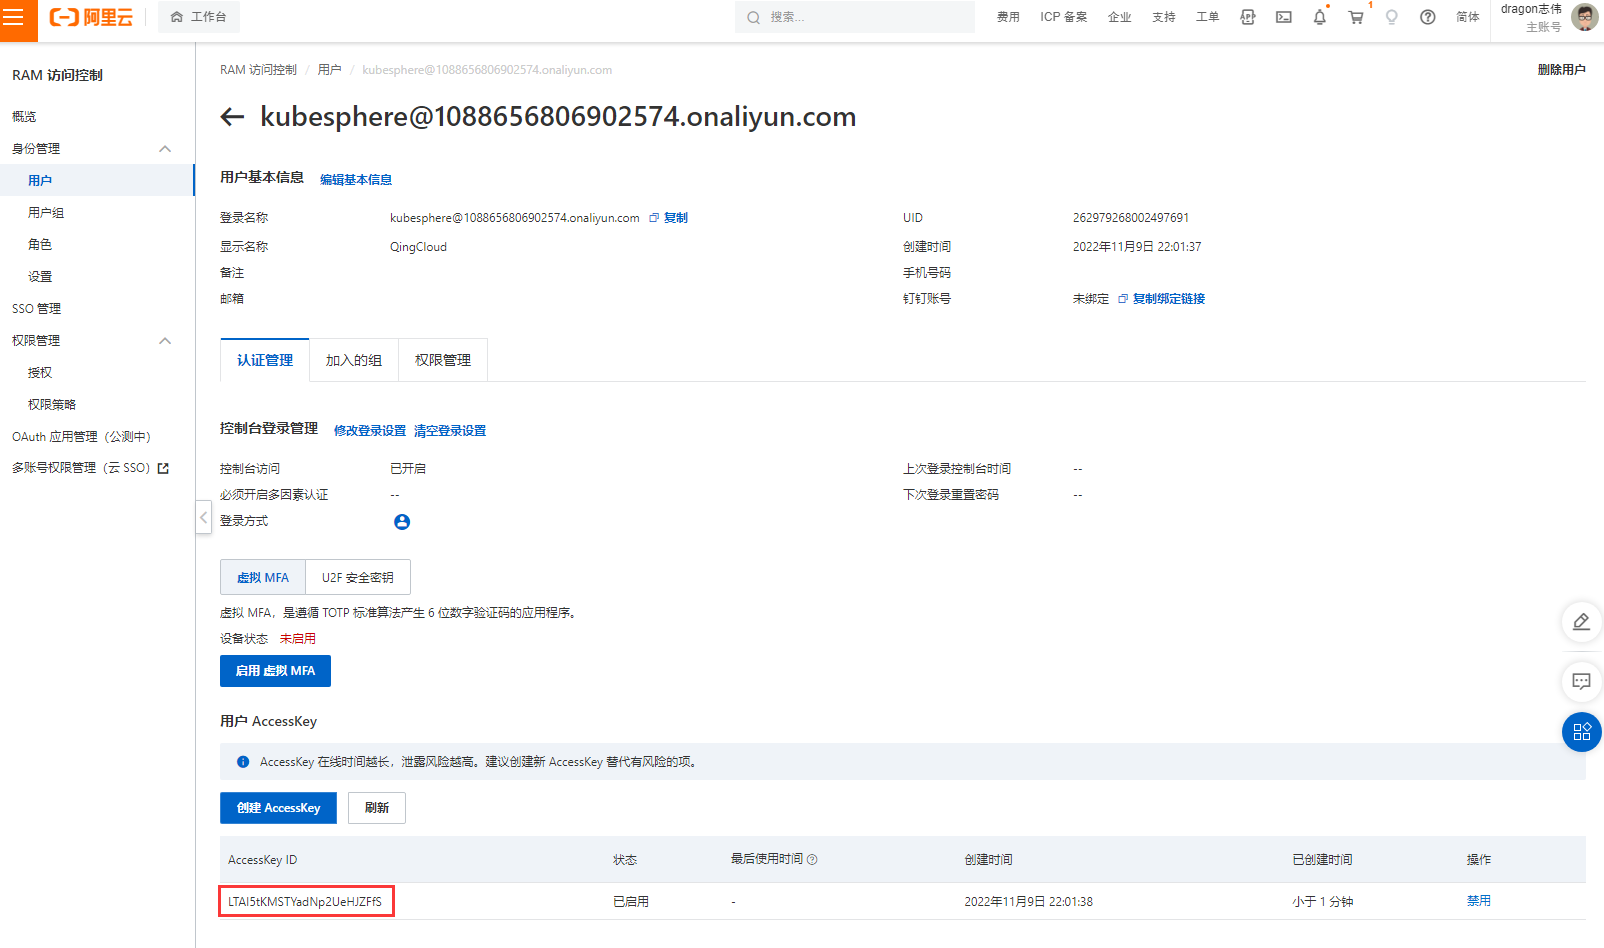The image size is (1604, 948).
Task: Click the blue login method user icon
Action: [402, 522]
